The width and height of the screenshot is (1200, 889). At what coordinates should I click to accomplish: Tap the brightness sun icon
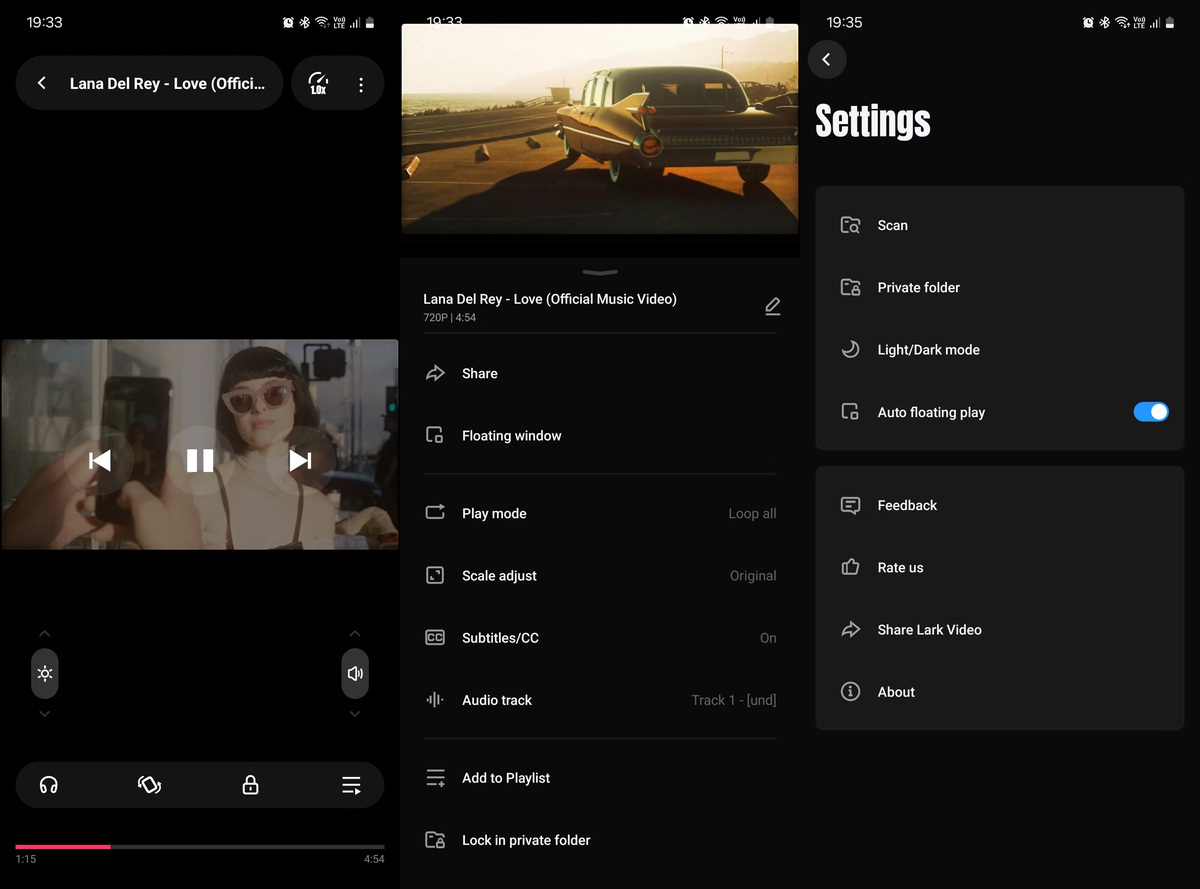(45, 674)
